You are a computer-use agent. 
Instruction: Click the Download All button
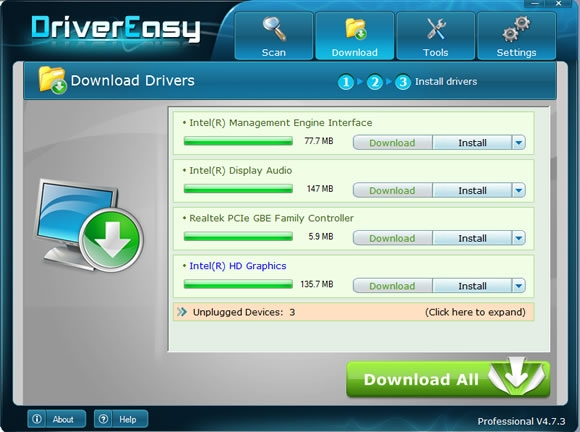click(x=448, y=378)
